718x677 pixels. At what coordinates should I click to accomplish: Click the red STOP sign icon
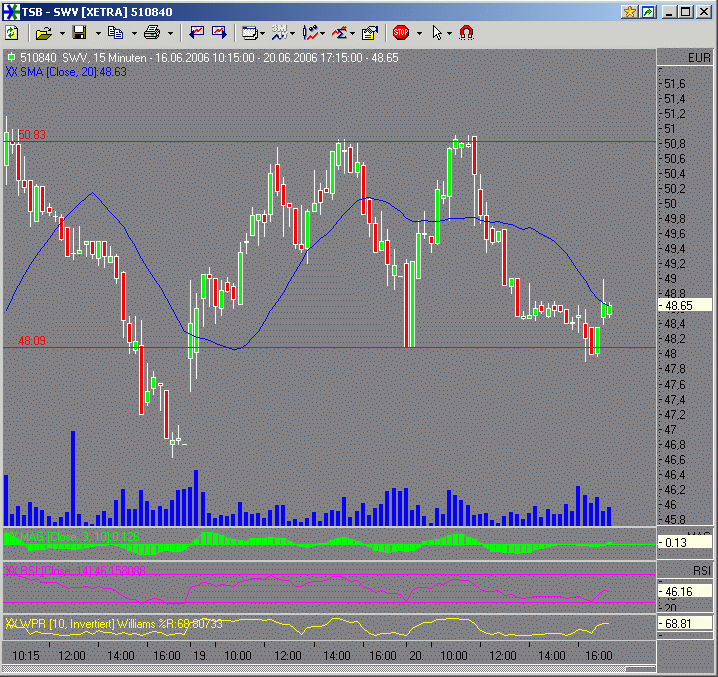click(401, 33)
